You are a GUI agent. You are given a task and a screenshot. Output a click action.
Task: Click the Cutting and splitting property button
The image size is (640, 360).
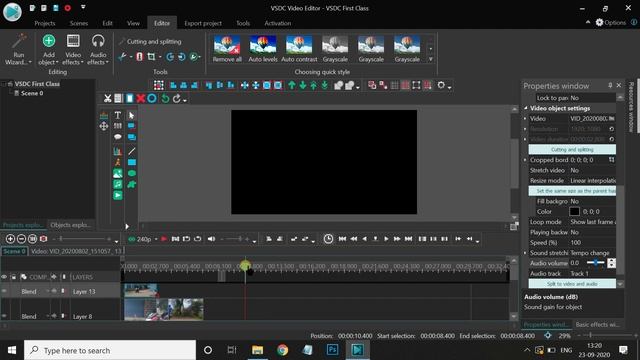pos(572,149)
